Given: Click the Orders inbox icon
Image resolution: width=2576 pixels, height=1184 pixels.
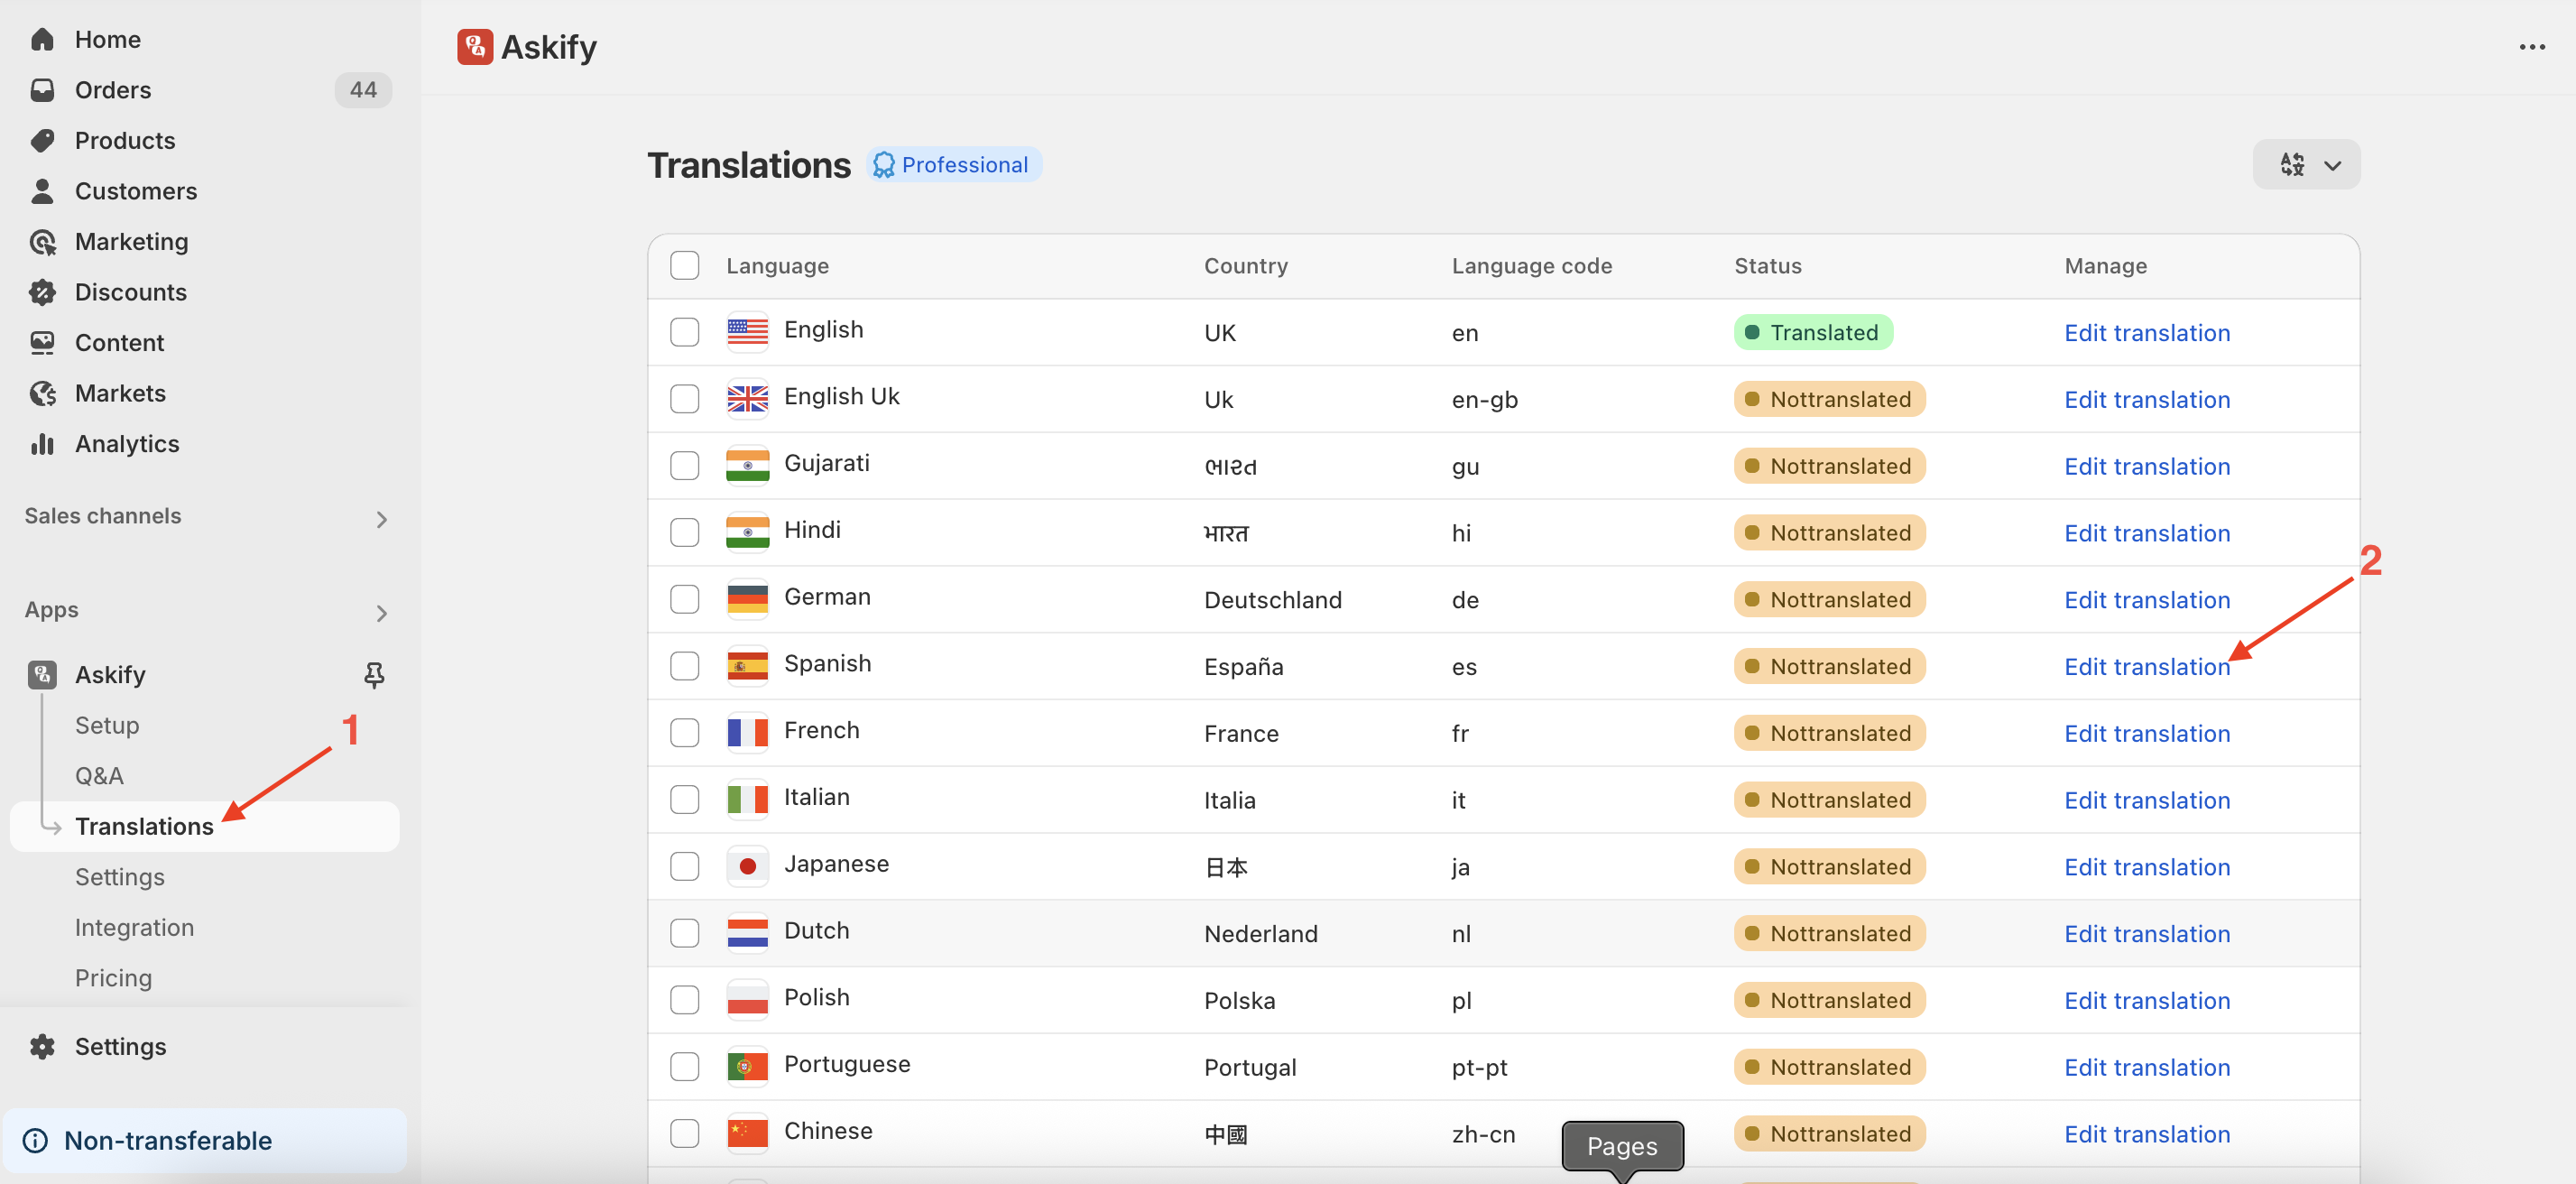Looking at the screenshot, I should [x=42, y=90].
